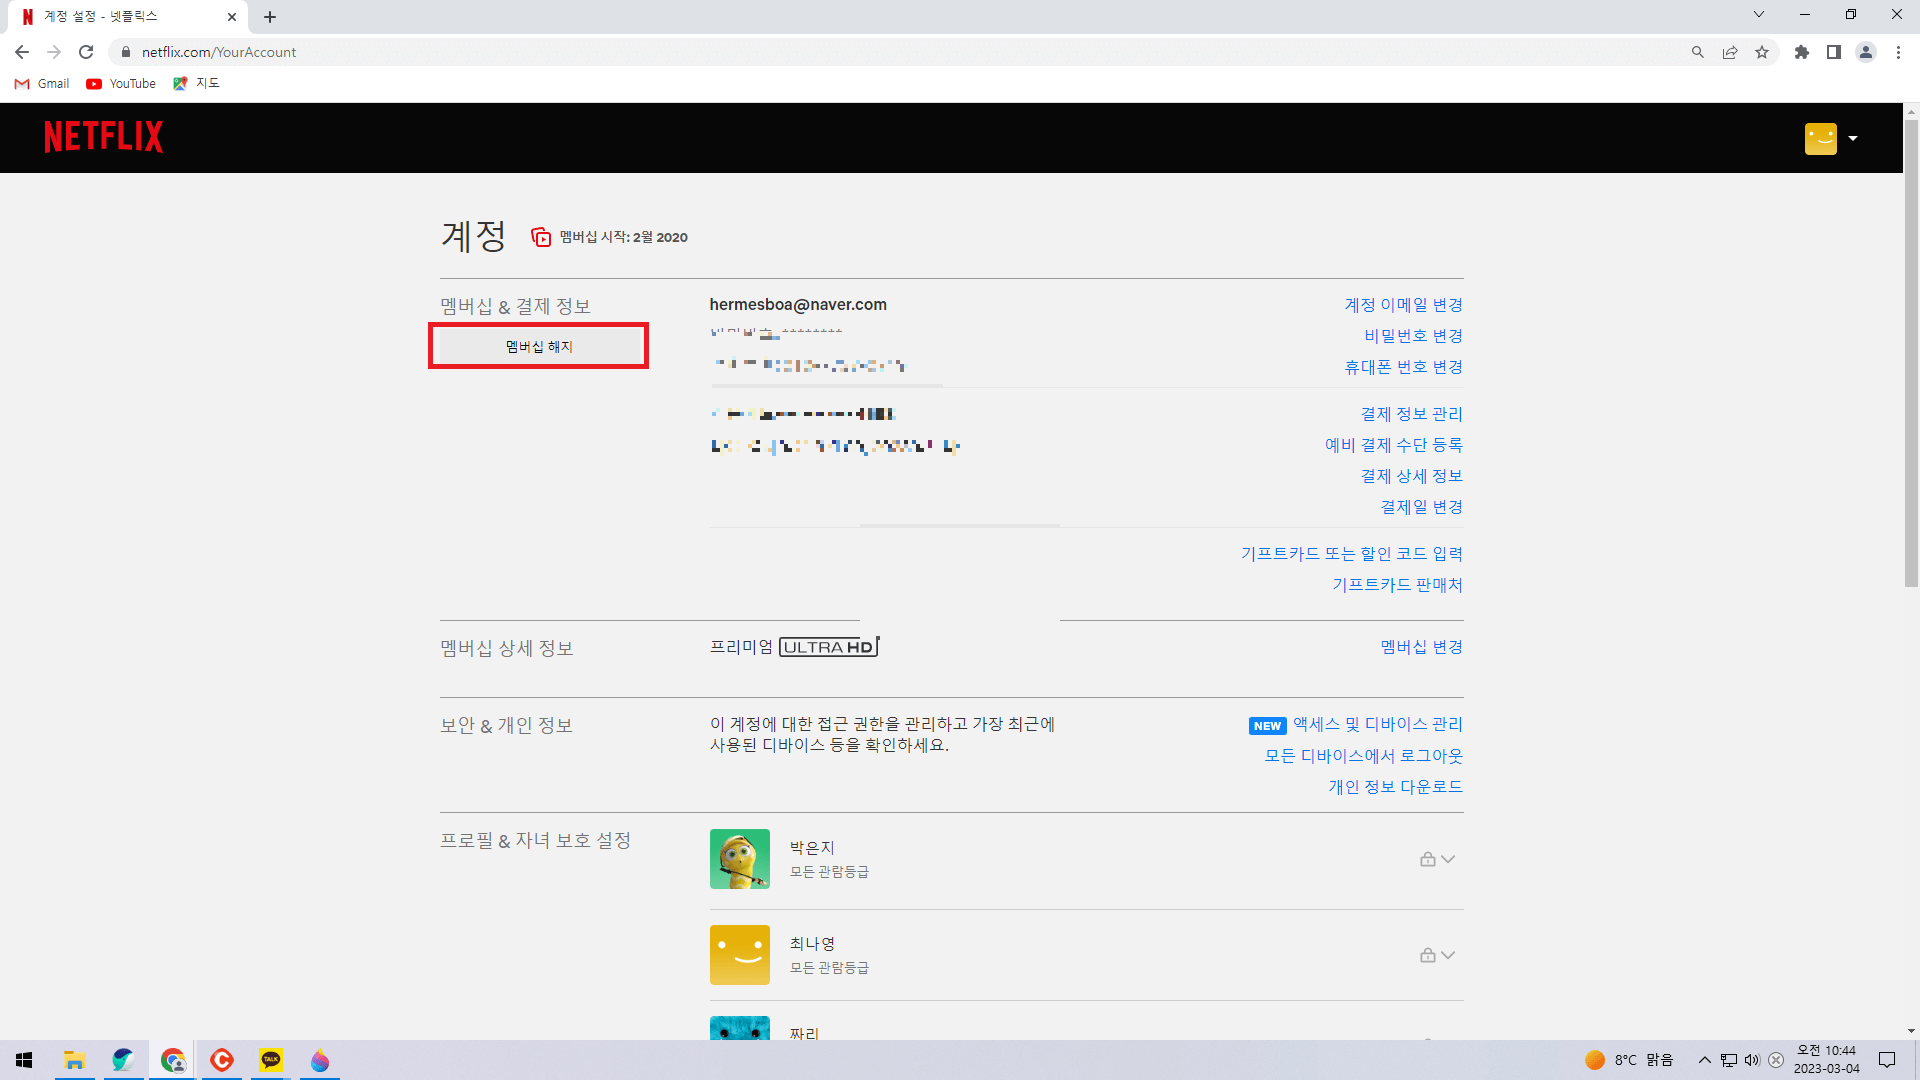The image size is (1920, 1080).
Task: Click the browser forward arrow
Action: tap(54, 52)
